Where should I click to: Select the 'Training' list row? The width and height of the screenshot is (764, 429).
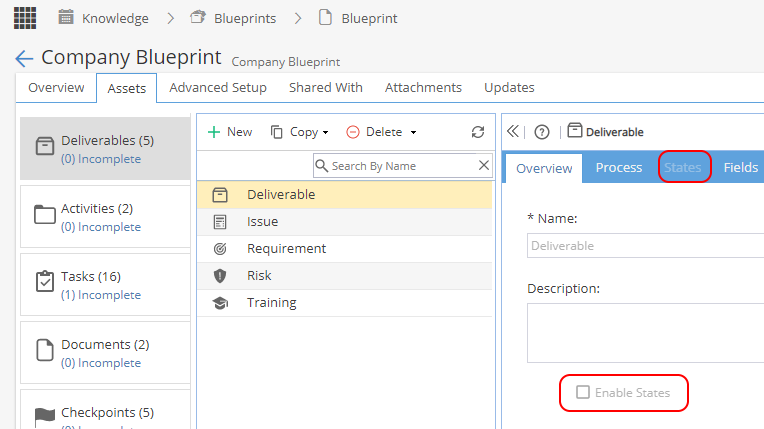345,303
